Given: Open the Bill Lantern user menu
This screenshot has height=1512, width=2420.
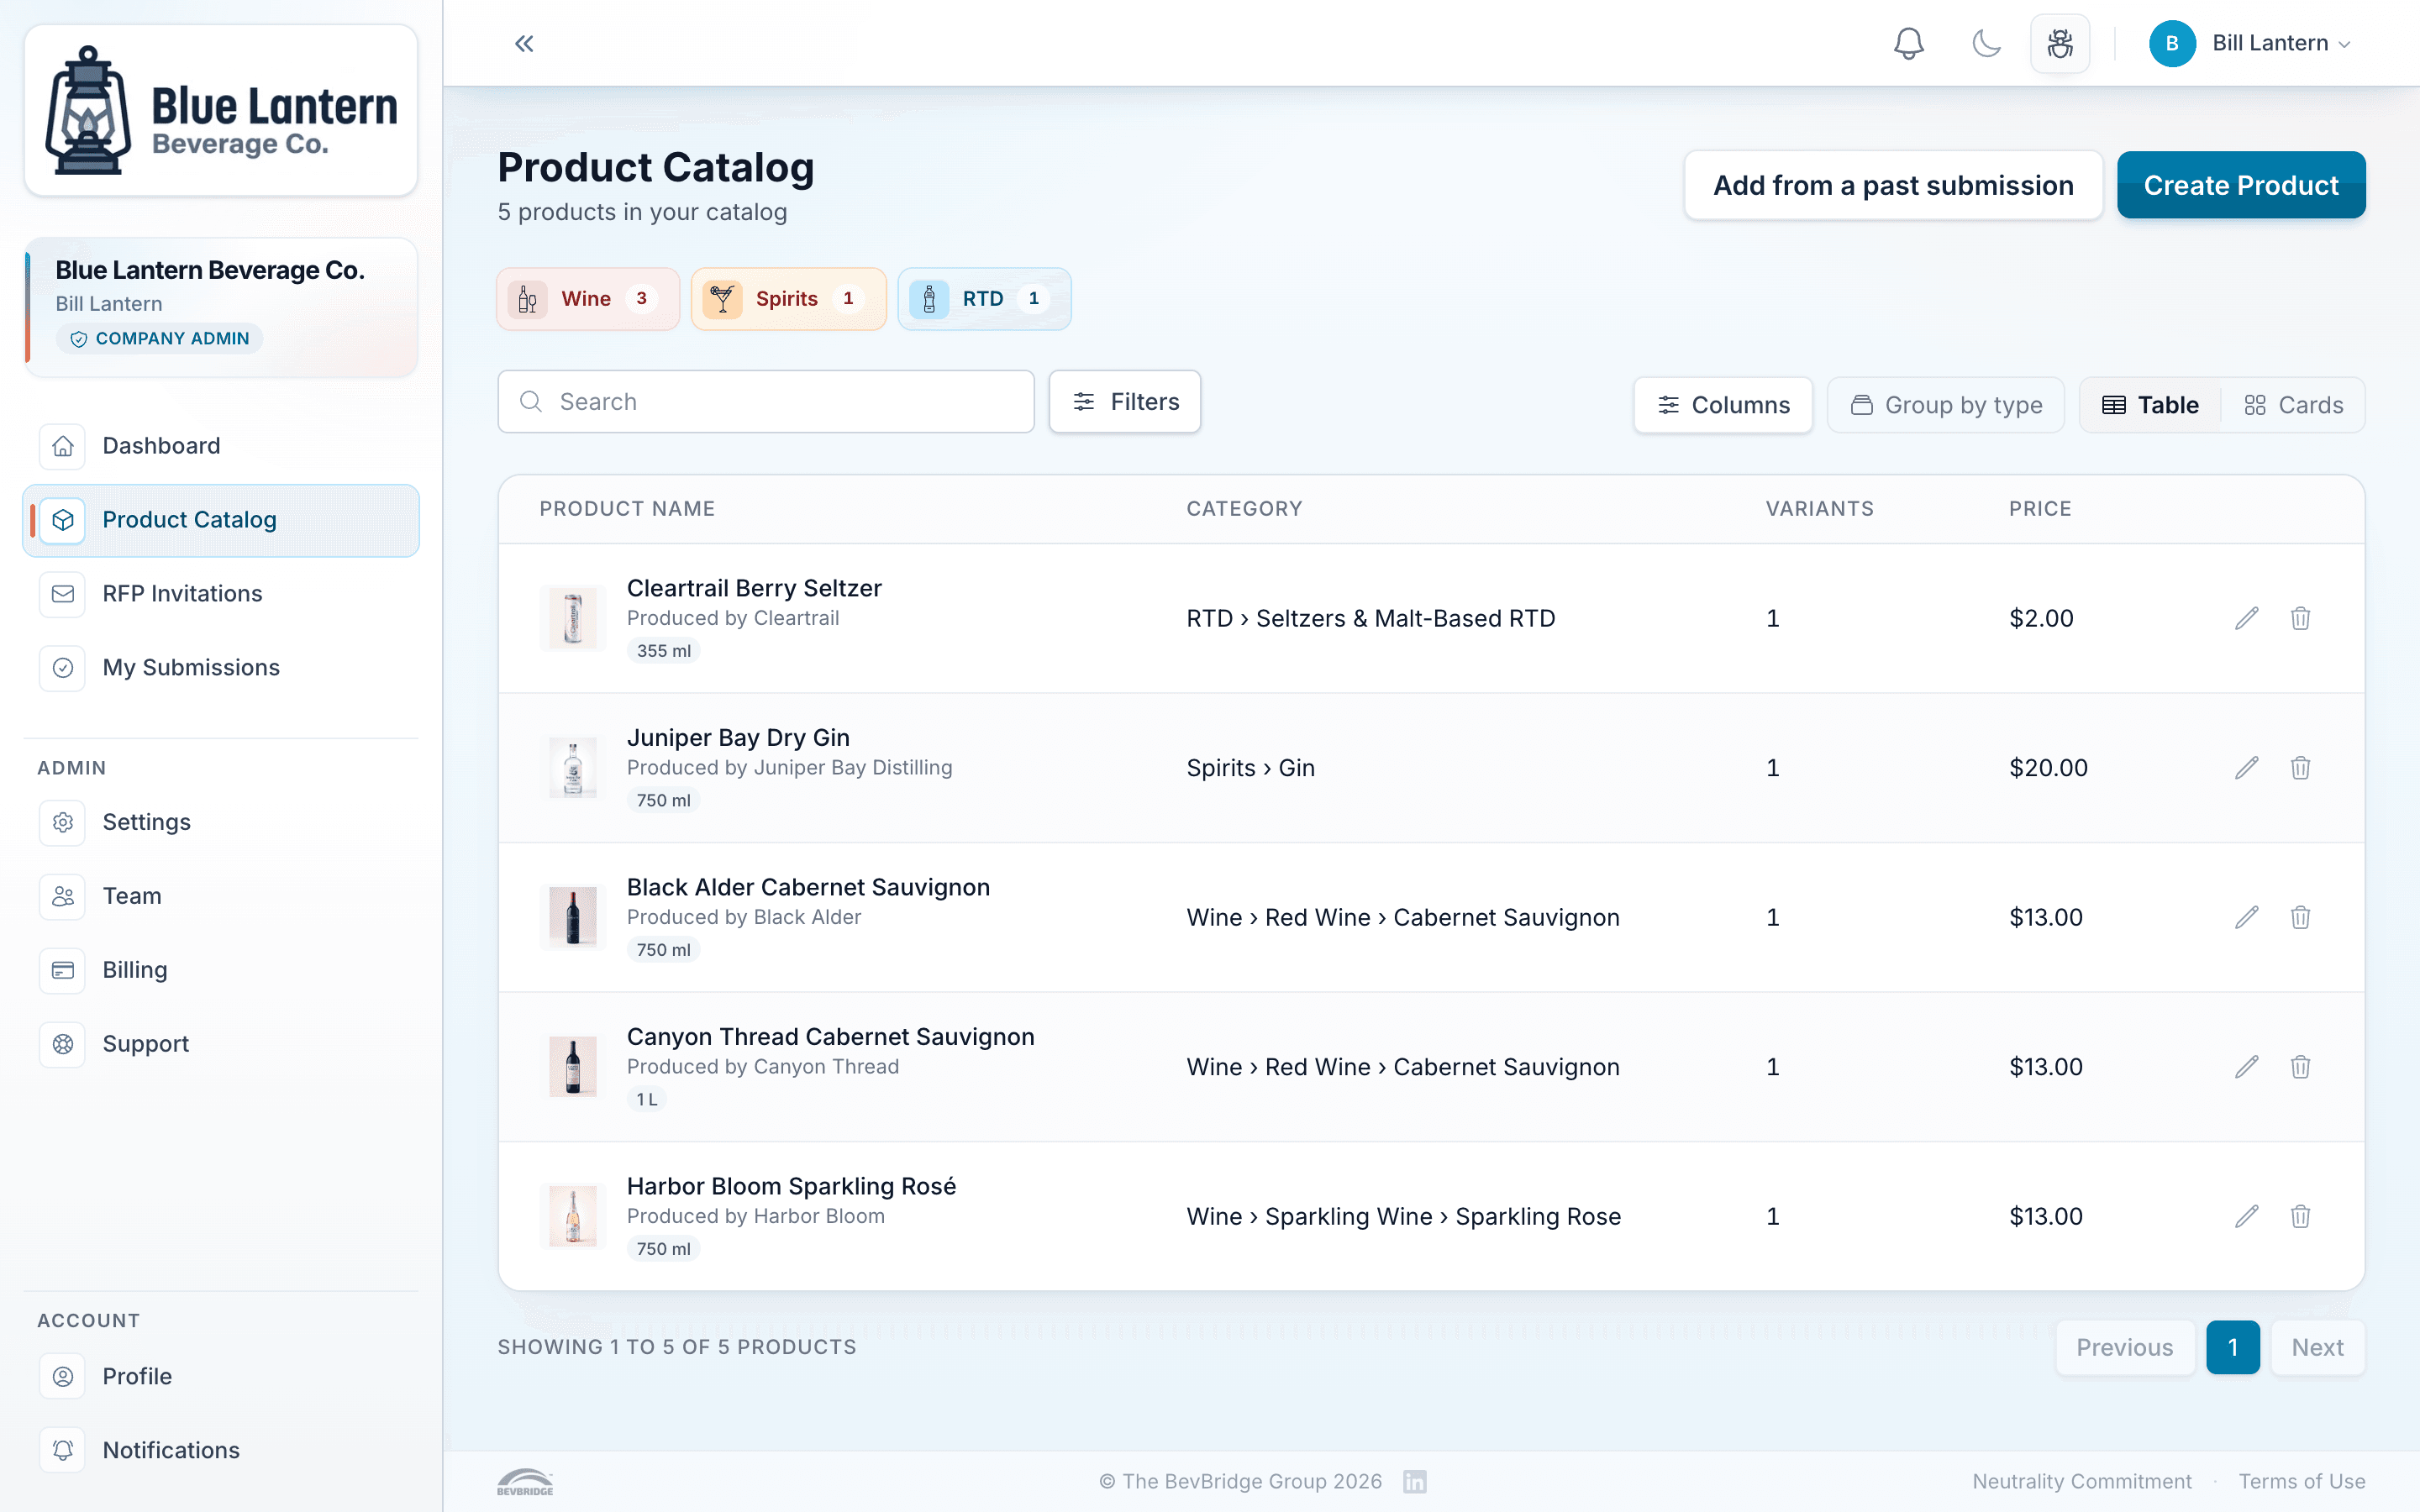Looking at the screenshot, I should pyautogui.click(x=2251, y=43).
